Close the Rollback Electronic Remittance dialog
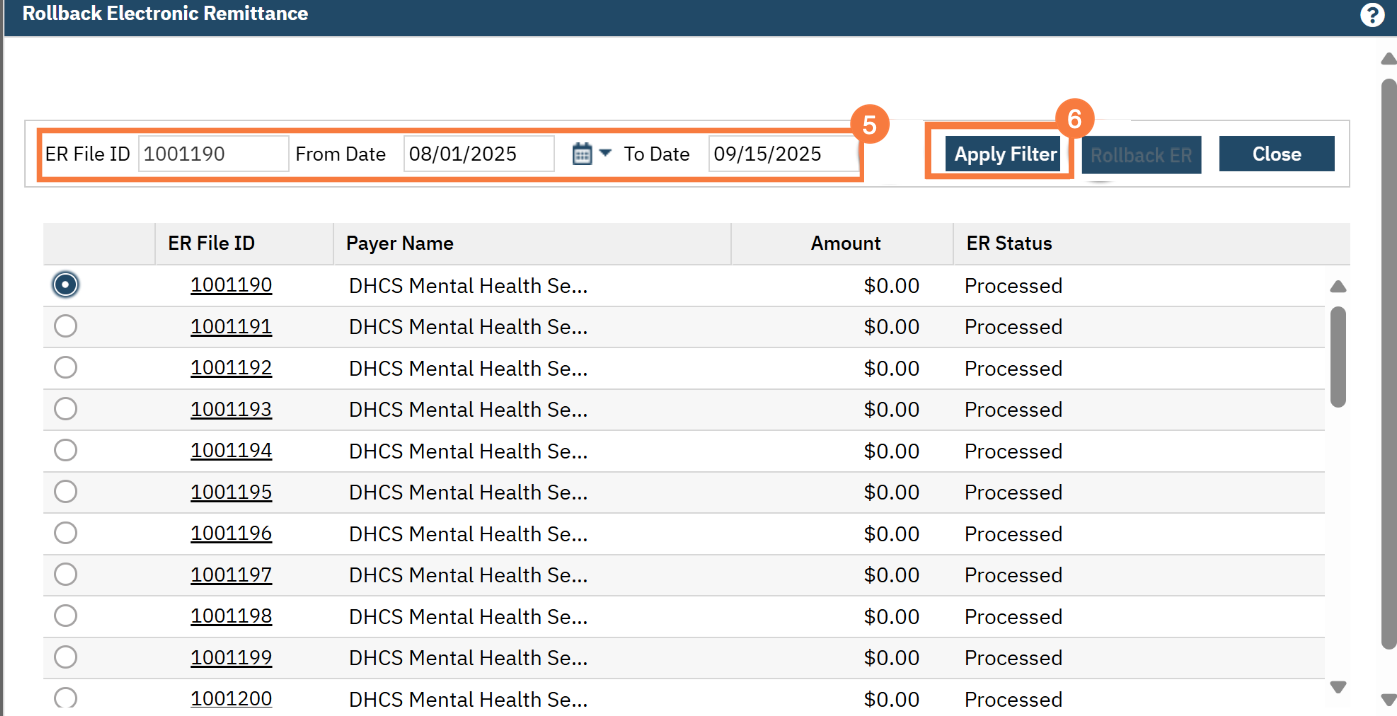The image size is (1397, 716). click(1276, 155)
